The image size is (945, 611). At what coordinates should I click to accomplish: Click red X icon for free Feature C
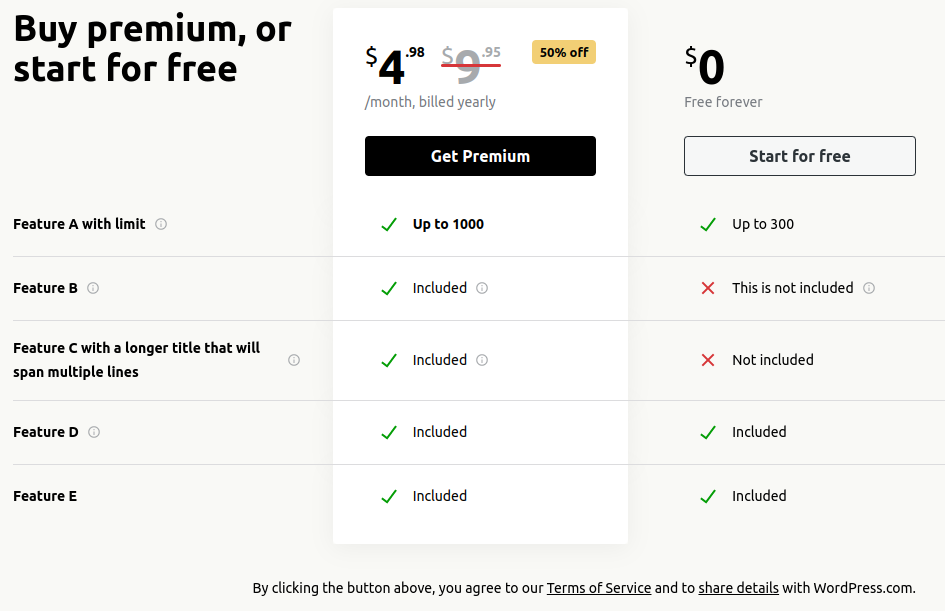pos(708,360)
